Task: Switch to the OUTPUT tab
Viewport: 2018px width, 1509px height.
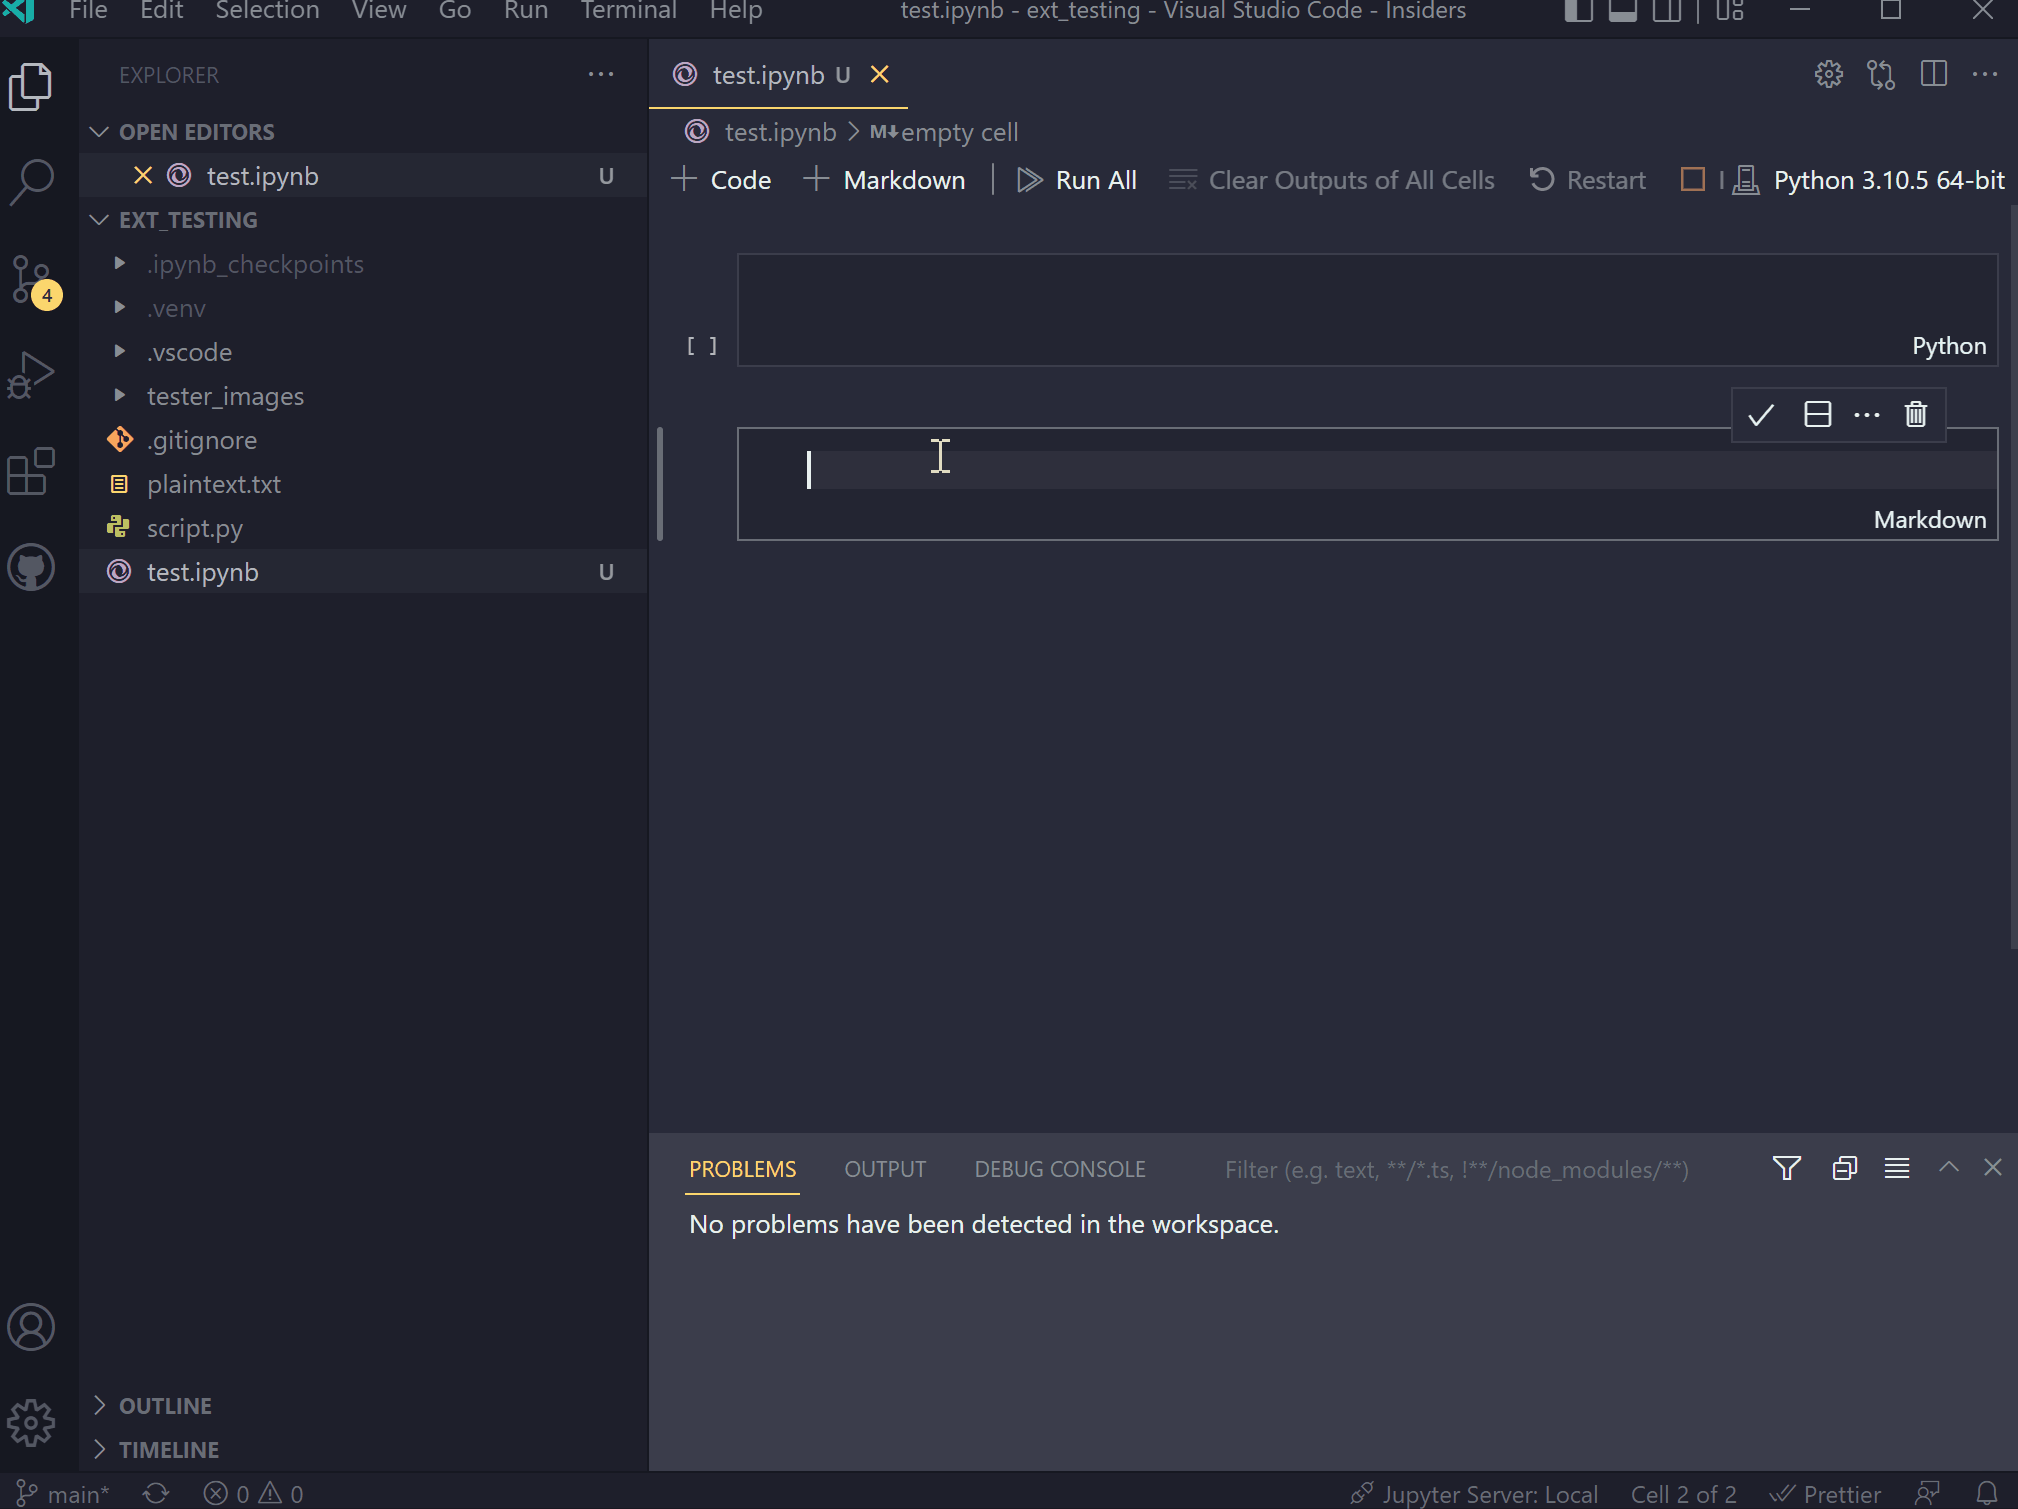Action: tap(884, 1169)
